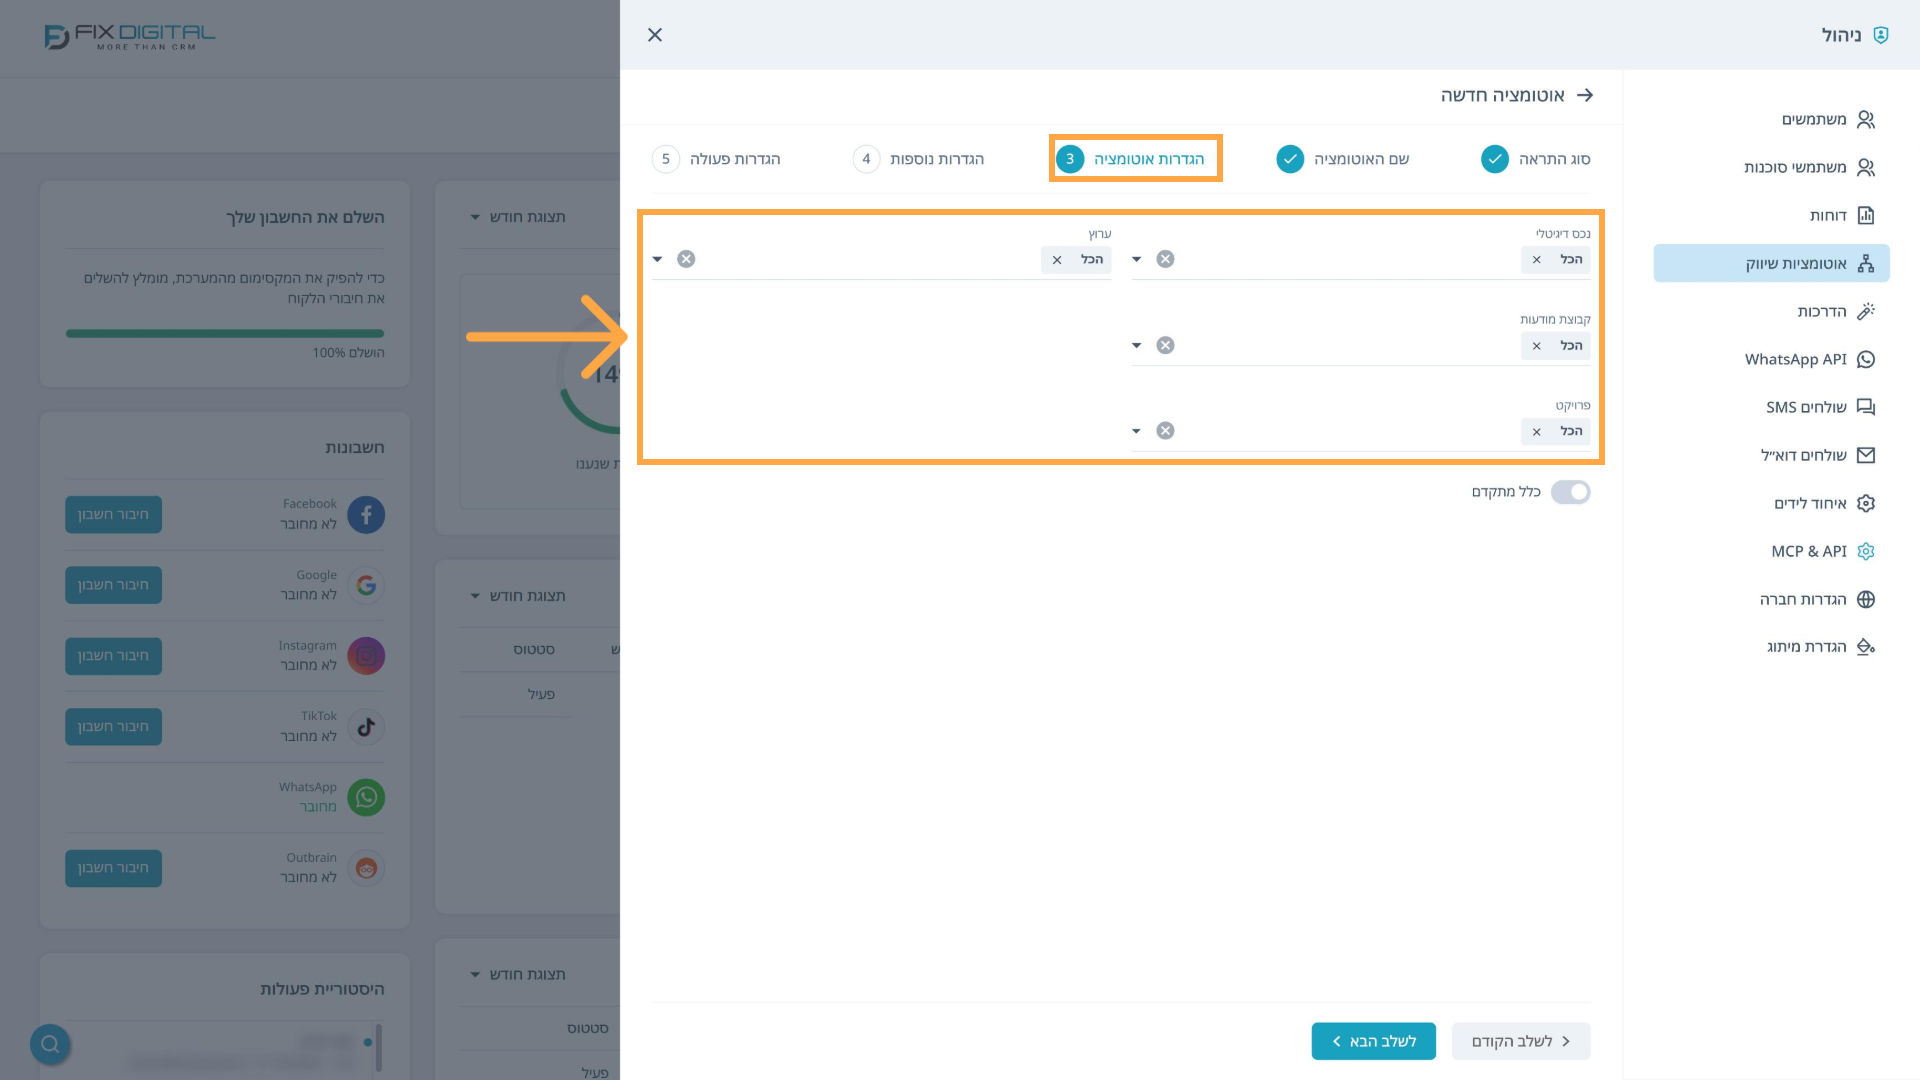Open the משתמשים users icon in sidebar
The height and width of the screenshot is (1080, 1920).
(x=1866, y=120)
